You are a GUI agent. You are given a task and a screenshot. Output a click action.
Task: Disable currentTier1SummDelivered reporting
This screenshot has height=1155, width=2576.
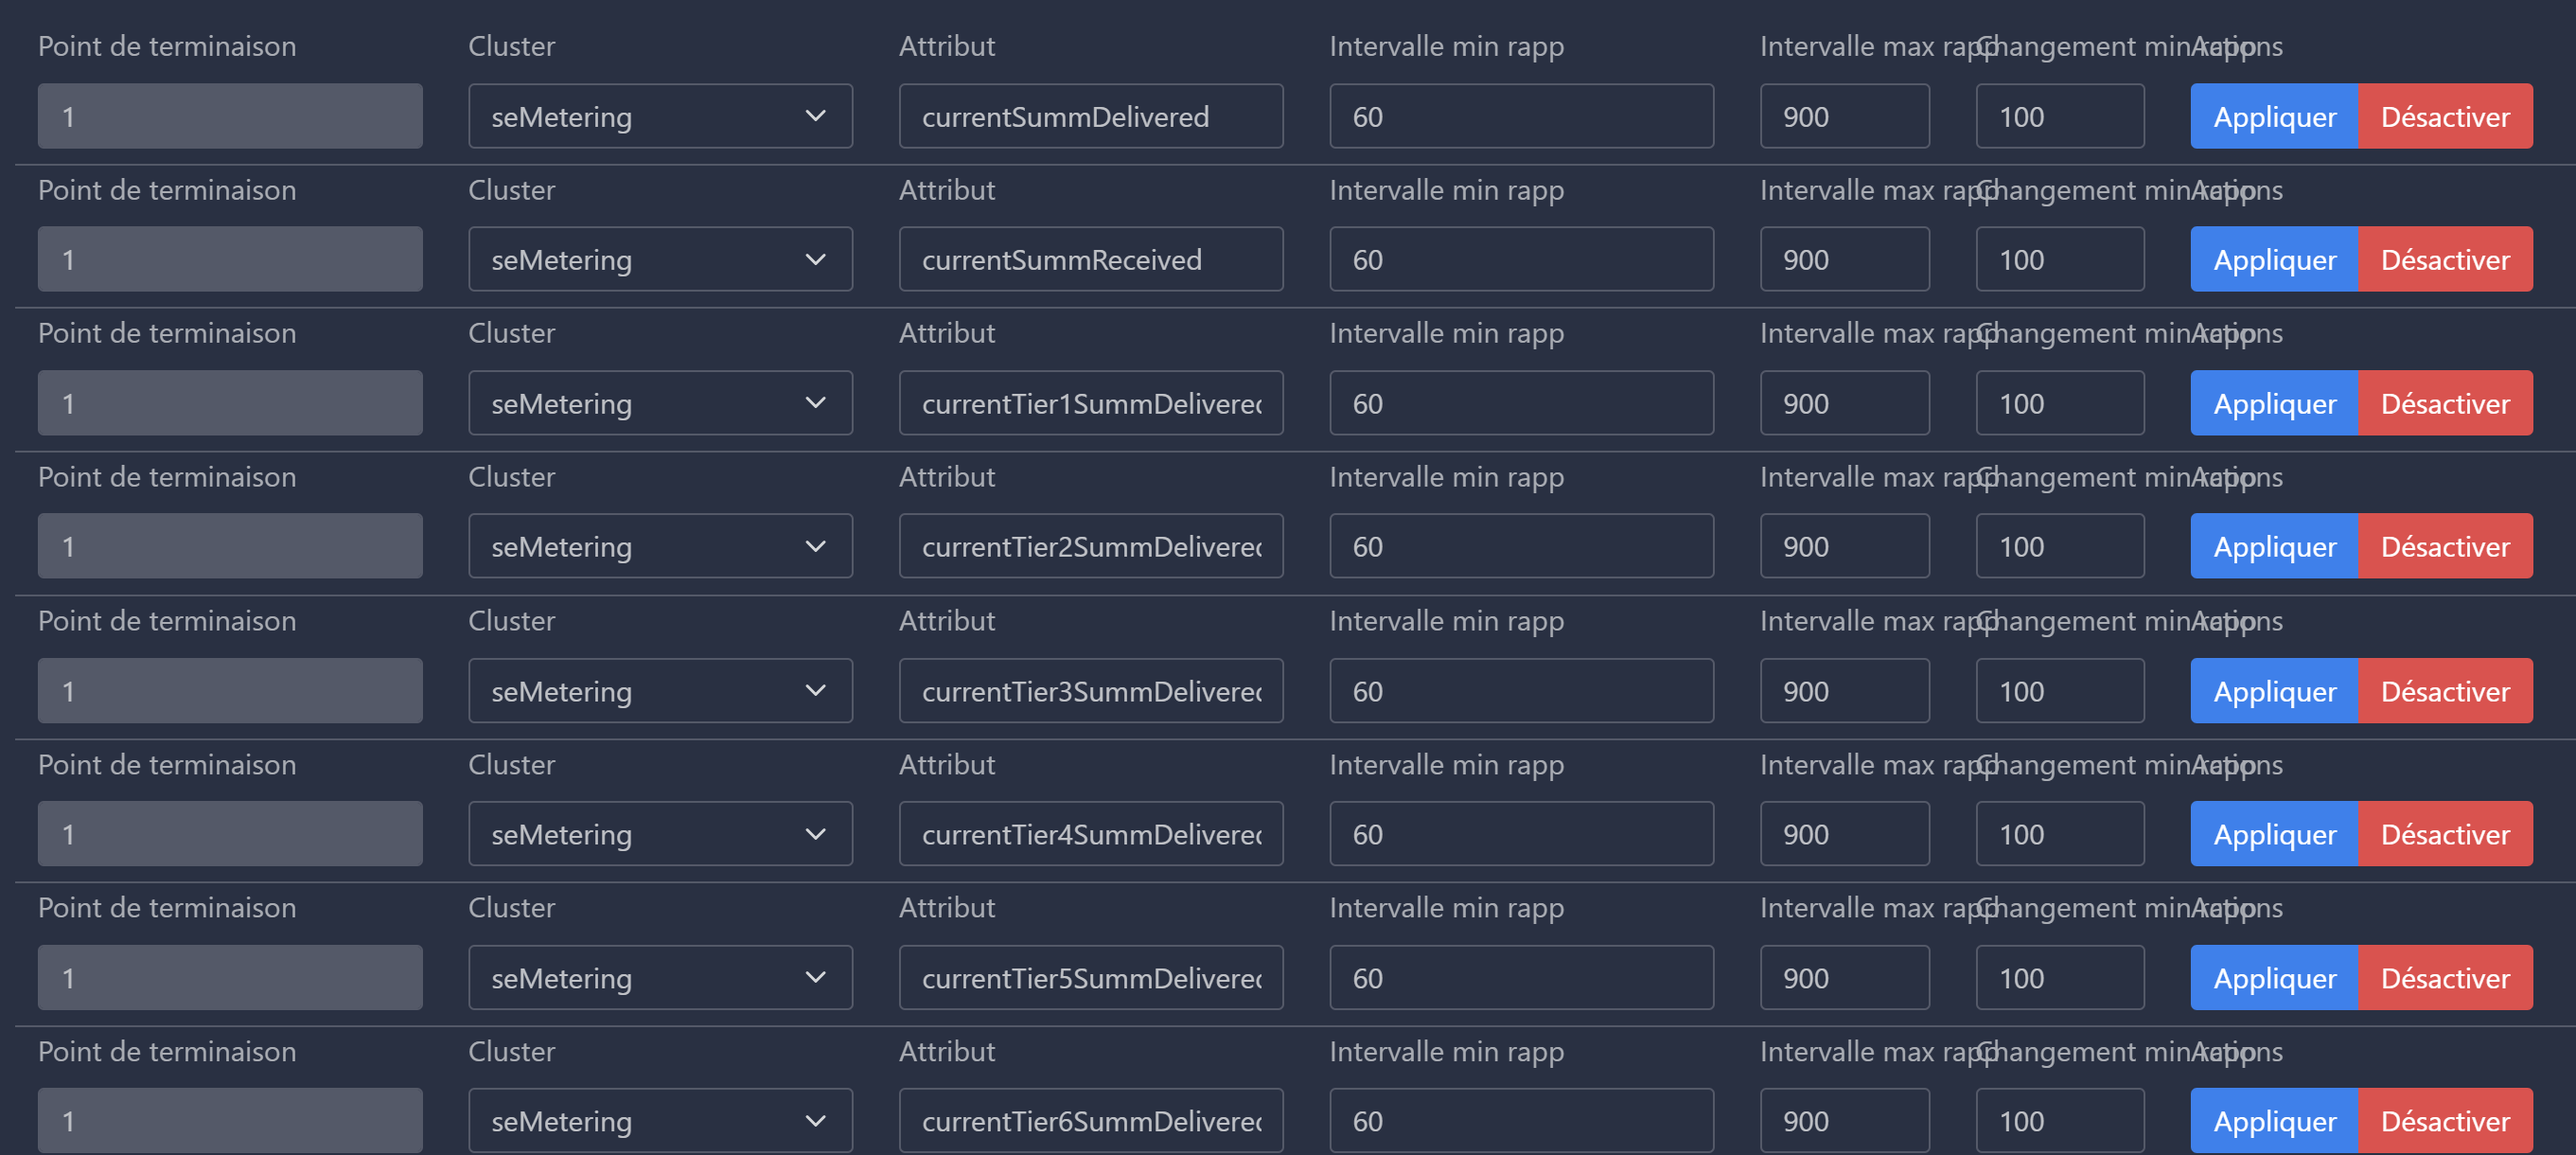(x=2445, y=403)
